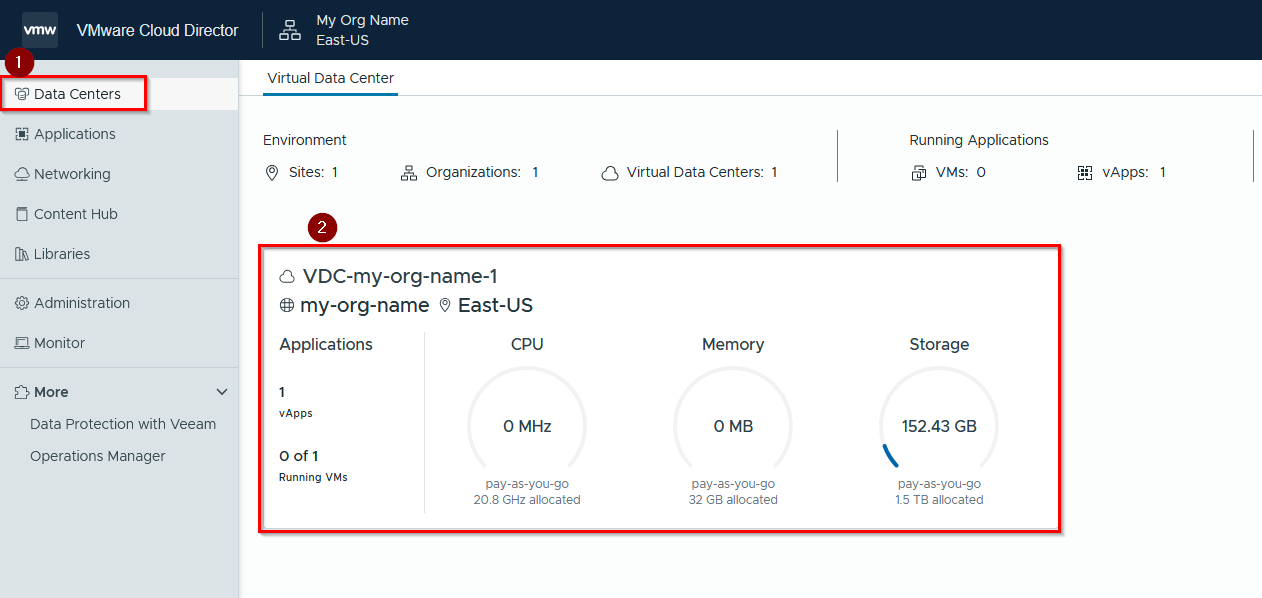1262x598 pixels.
Task: Click the Libraries books icon
Action: [22, 254]
